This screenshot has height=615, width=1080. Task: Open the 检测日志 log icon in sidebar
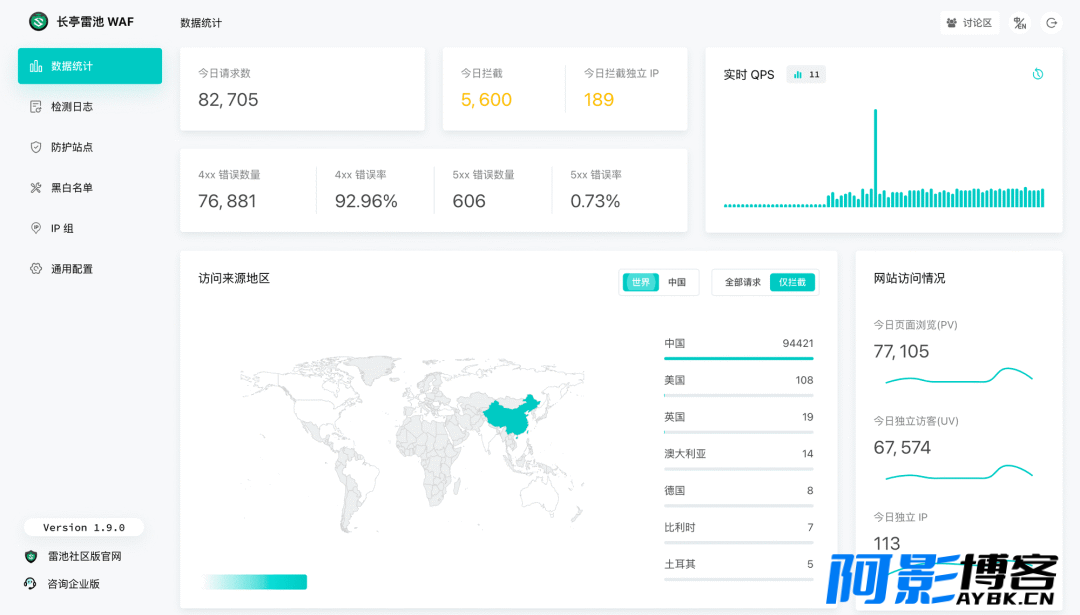[x=36, y=106]
